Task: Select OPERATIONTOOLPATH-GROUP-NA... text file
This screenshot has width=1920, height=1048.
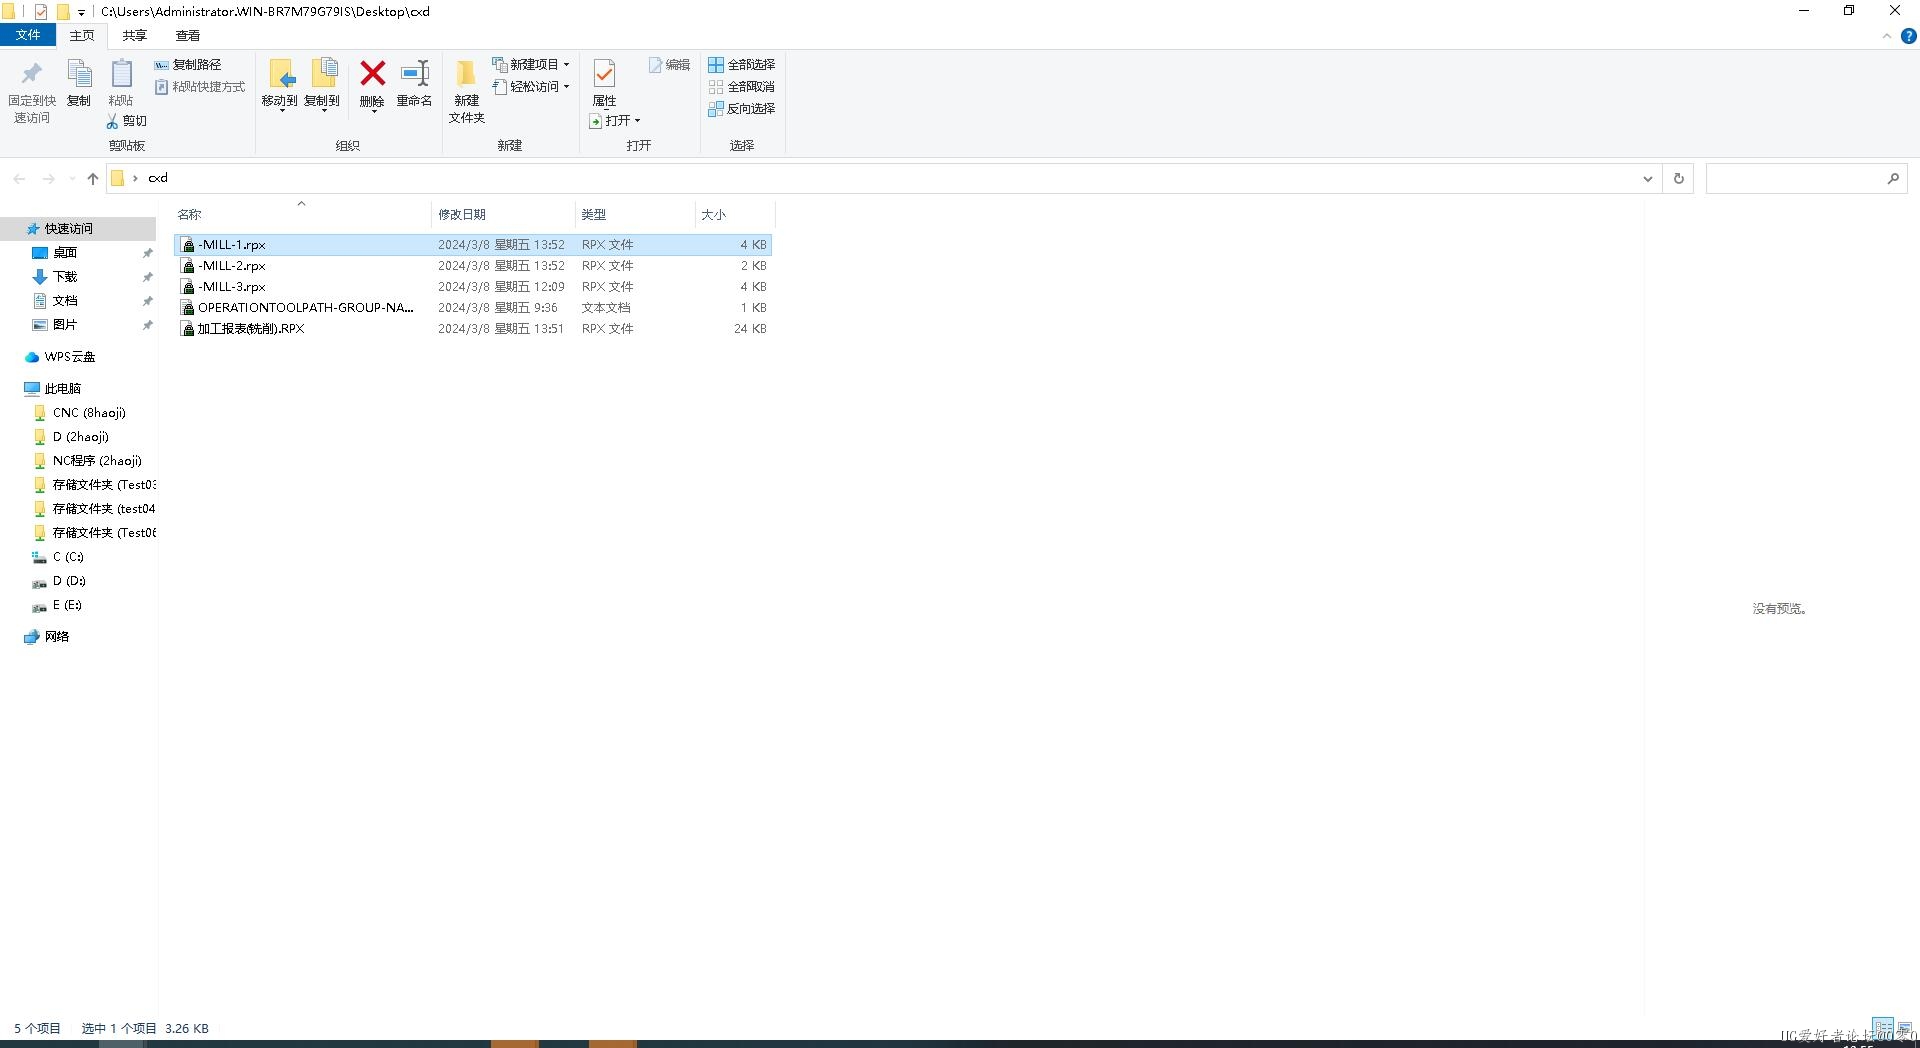Action: (473, 308)
